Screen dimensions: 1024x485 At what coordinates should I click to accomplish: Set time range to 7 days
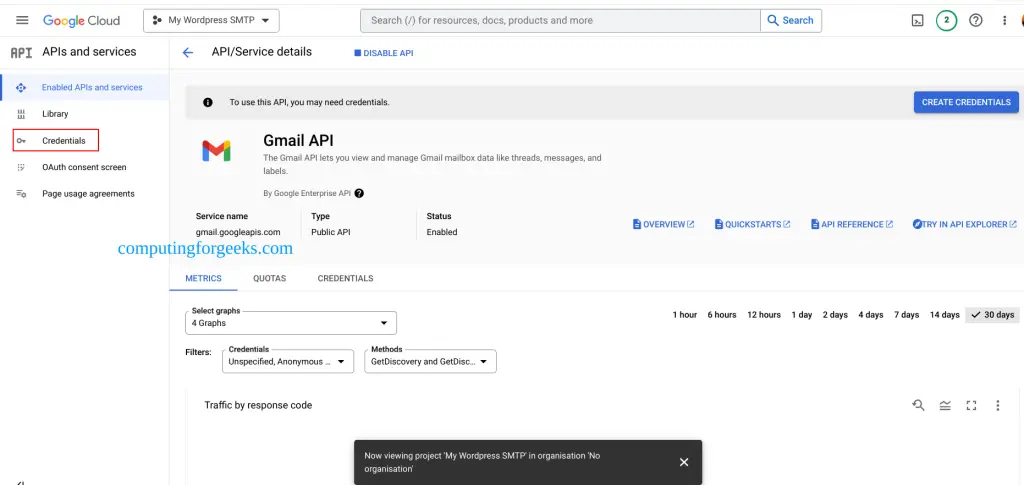[906, 315]
